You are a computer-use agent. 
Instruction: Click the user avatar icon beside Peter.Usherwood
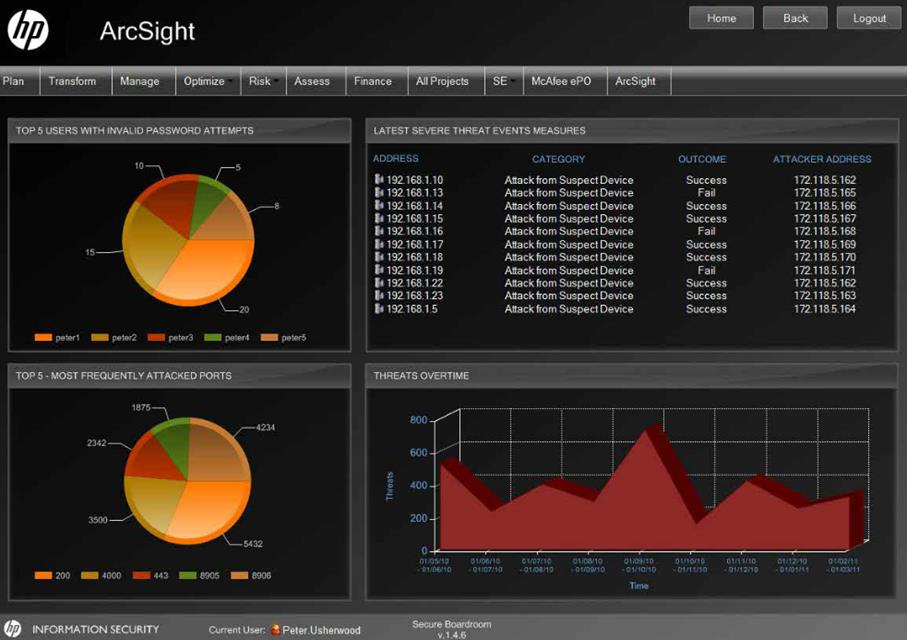[275, 630]
